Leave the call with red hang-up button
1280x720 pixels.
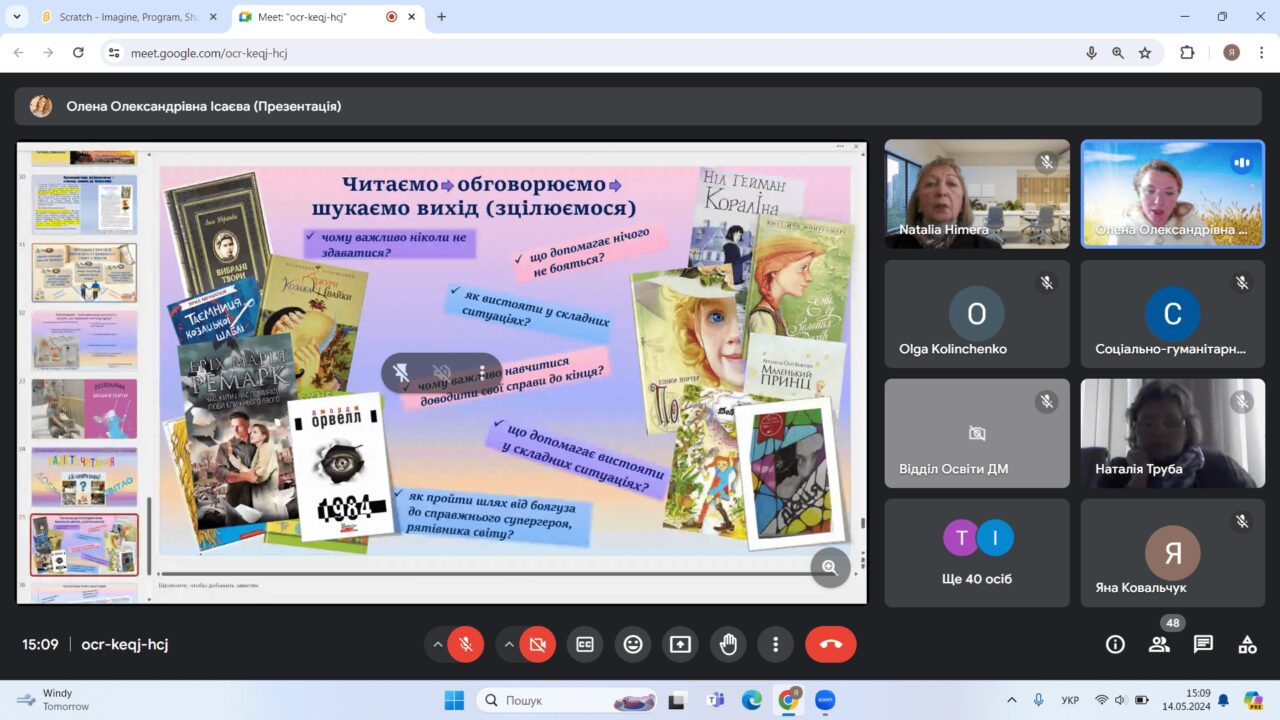pos(831,645)
